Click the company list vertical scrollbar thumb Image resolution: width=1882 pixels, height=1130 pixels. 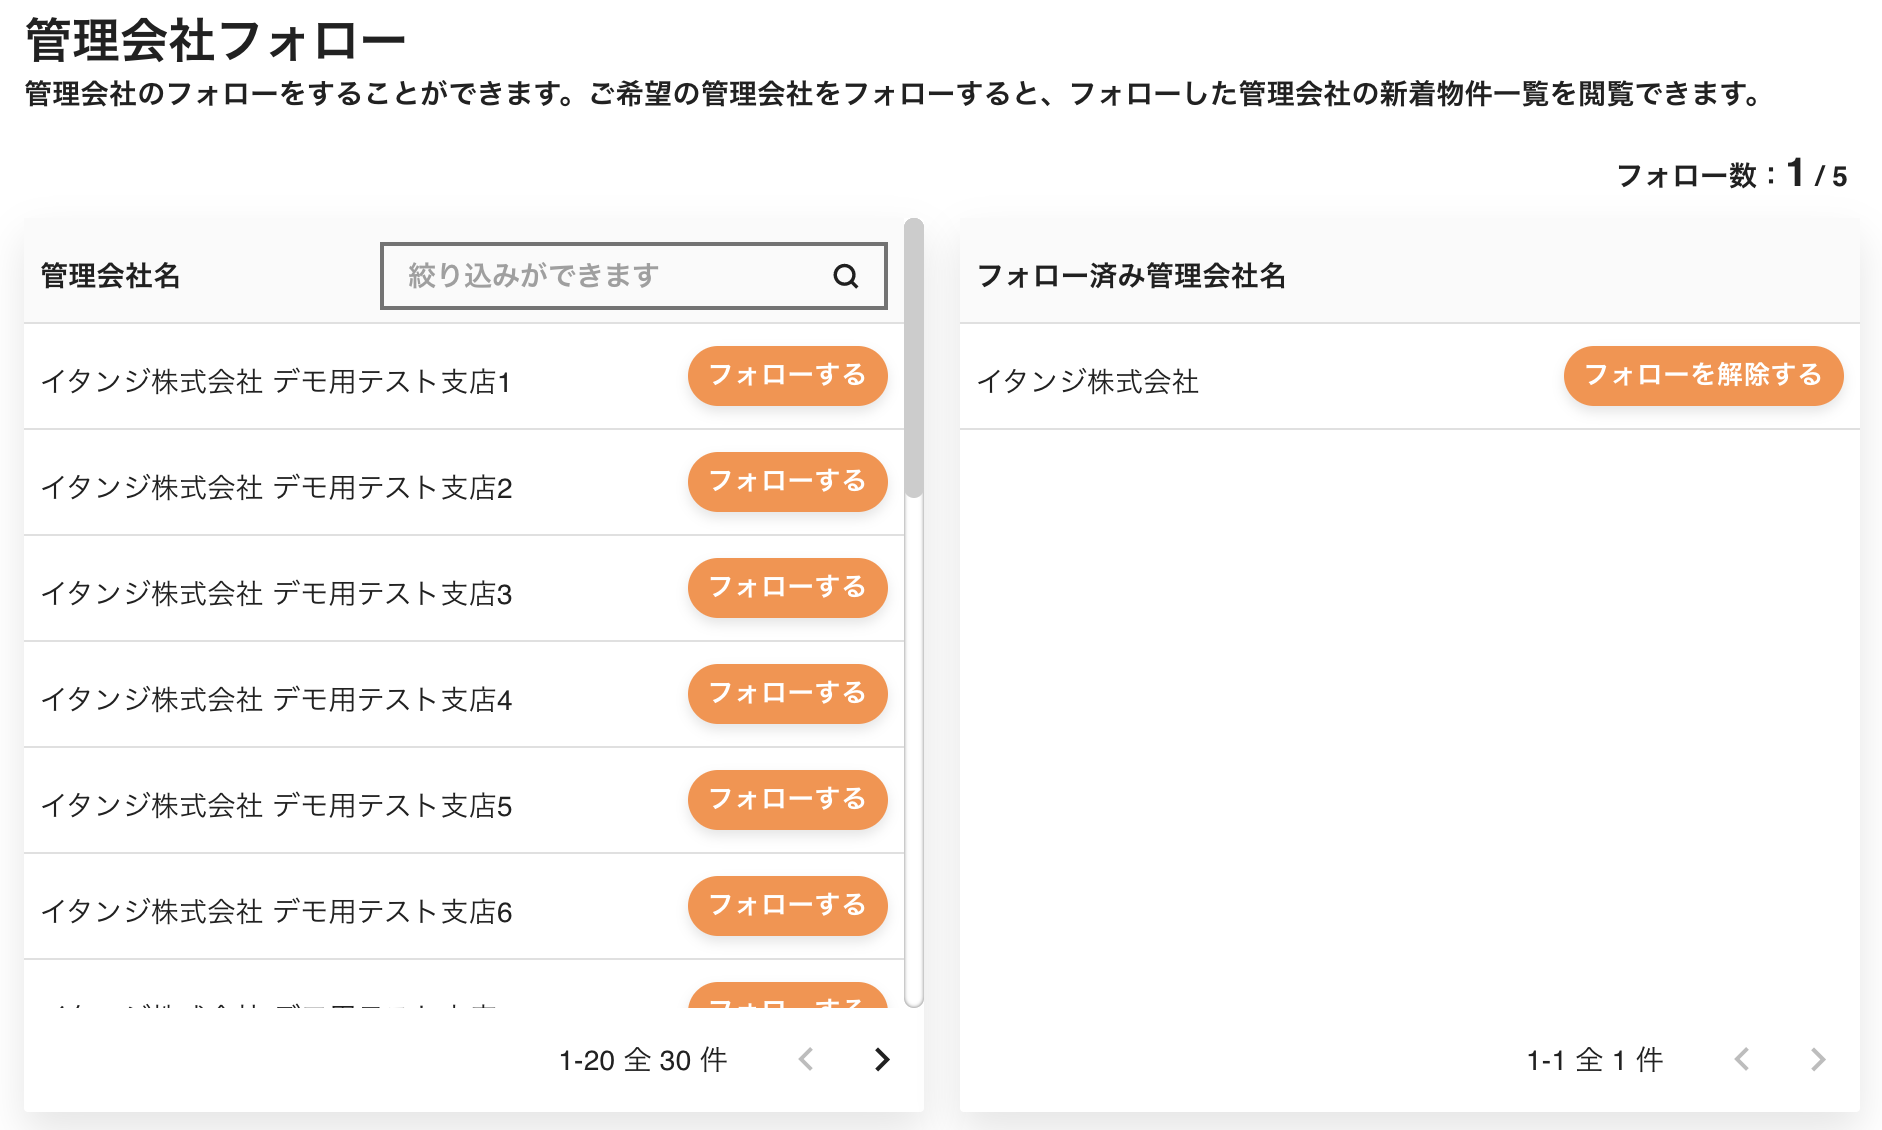(x=913, y=358)
